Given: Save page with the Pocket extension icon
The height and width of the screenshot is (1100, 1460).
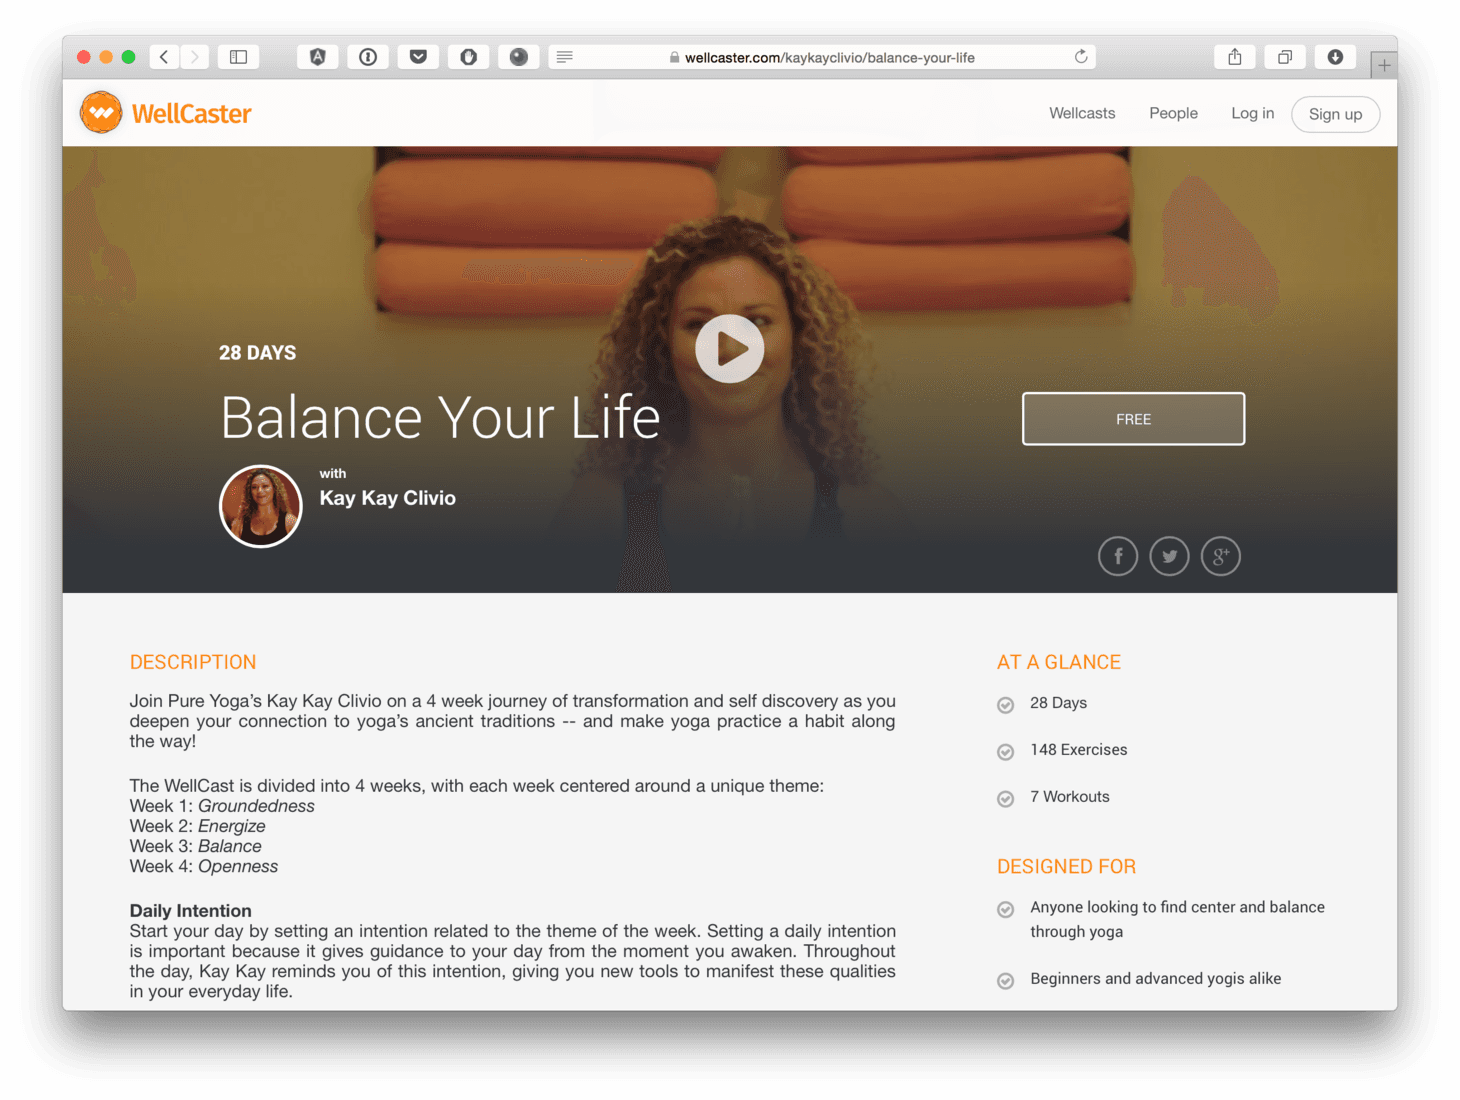Looking at the screenshot, I should 418,57.
